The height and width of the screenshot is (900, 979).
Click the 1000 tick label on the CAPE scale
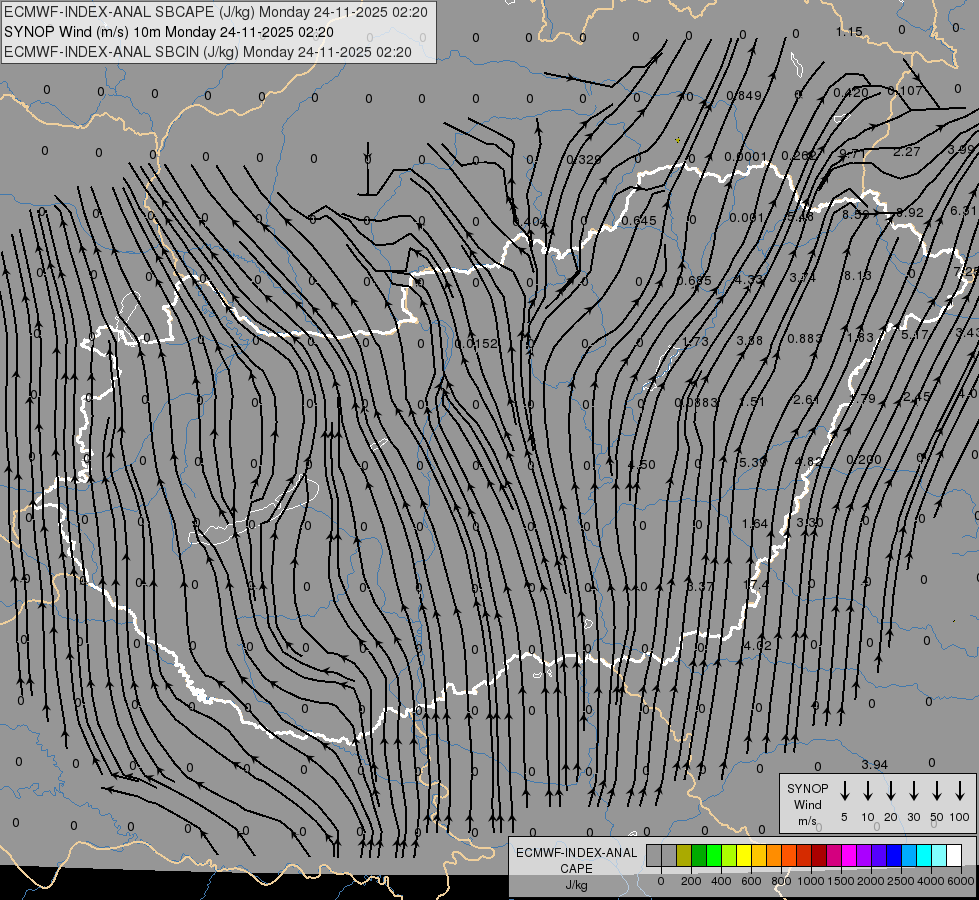pos(811,881)
